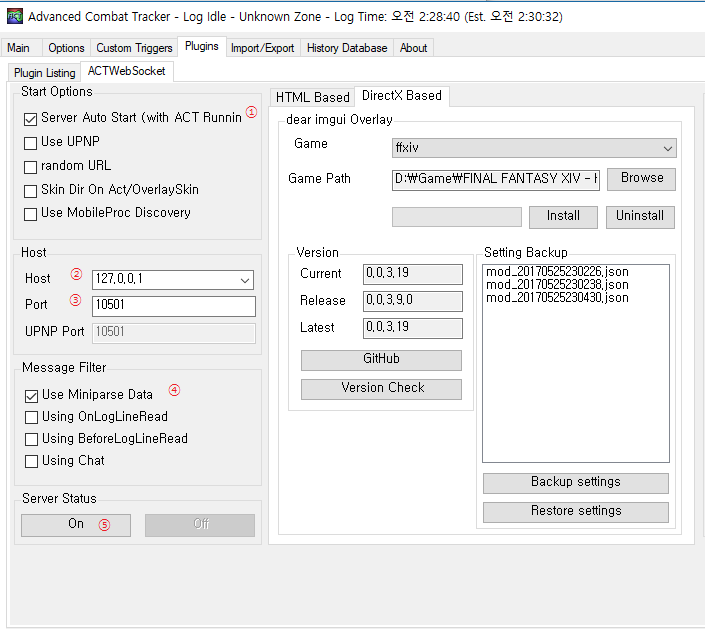Expand the Game selection combo box
705x631 pixels.
click(x=534, y=148)
